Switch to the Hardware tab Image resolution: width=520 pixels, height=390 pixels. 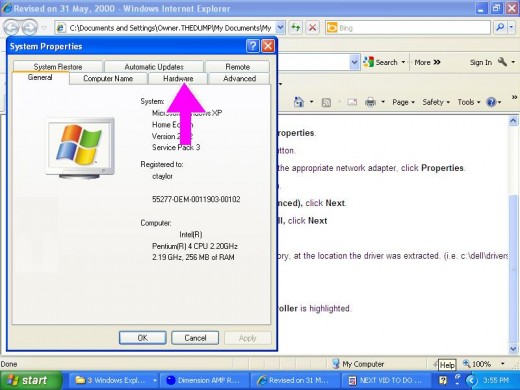[x=178, y=79]
